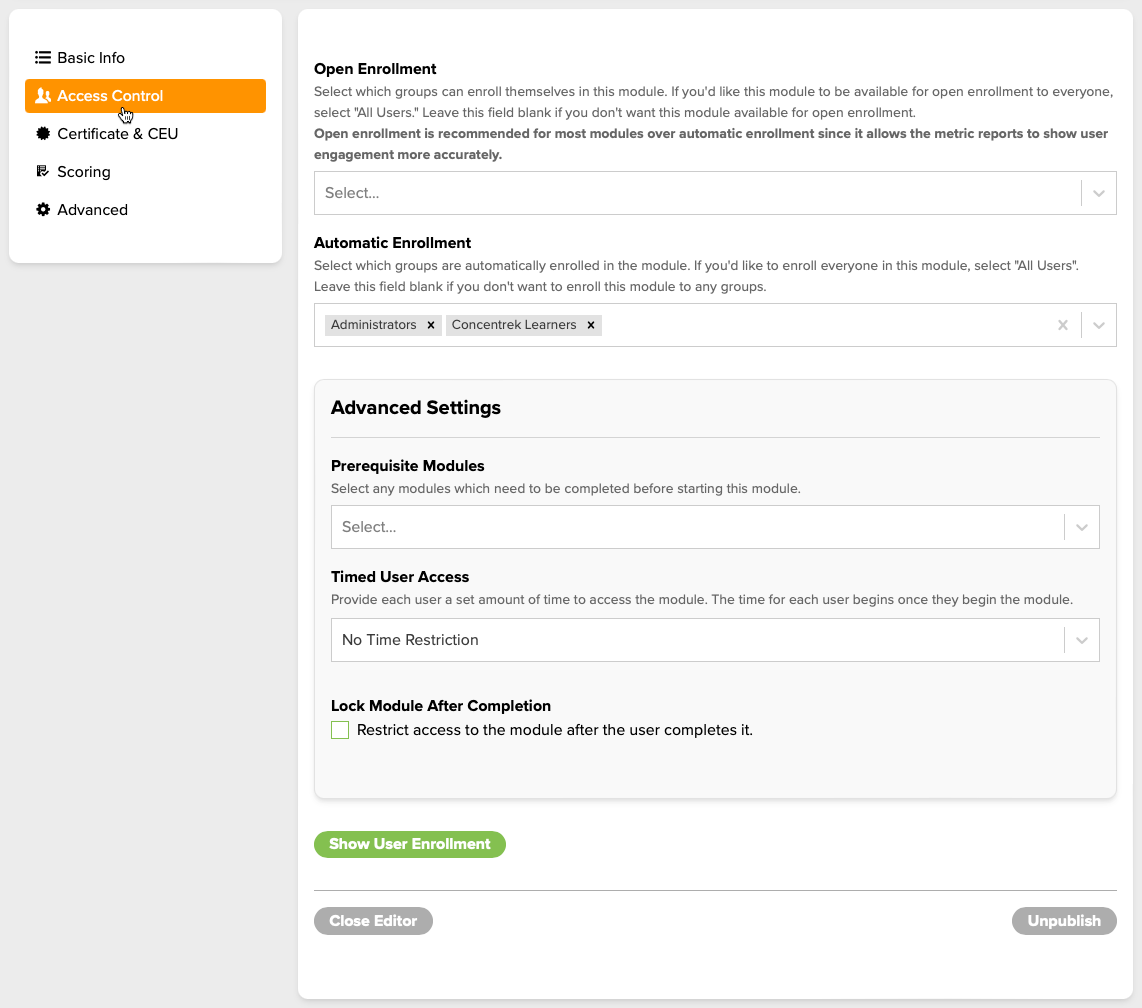The height and width of the screenshot is (1008, 1142).
Task: Click the Certificate & CEU asterisk icon
Action: pyautogui.click(x=41, y=133)
